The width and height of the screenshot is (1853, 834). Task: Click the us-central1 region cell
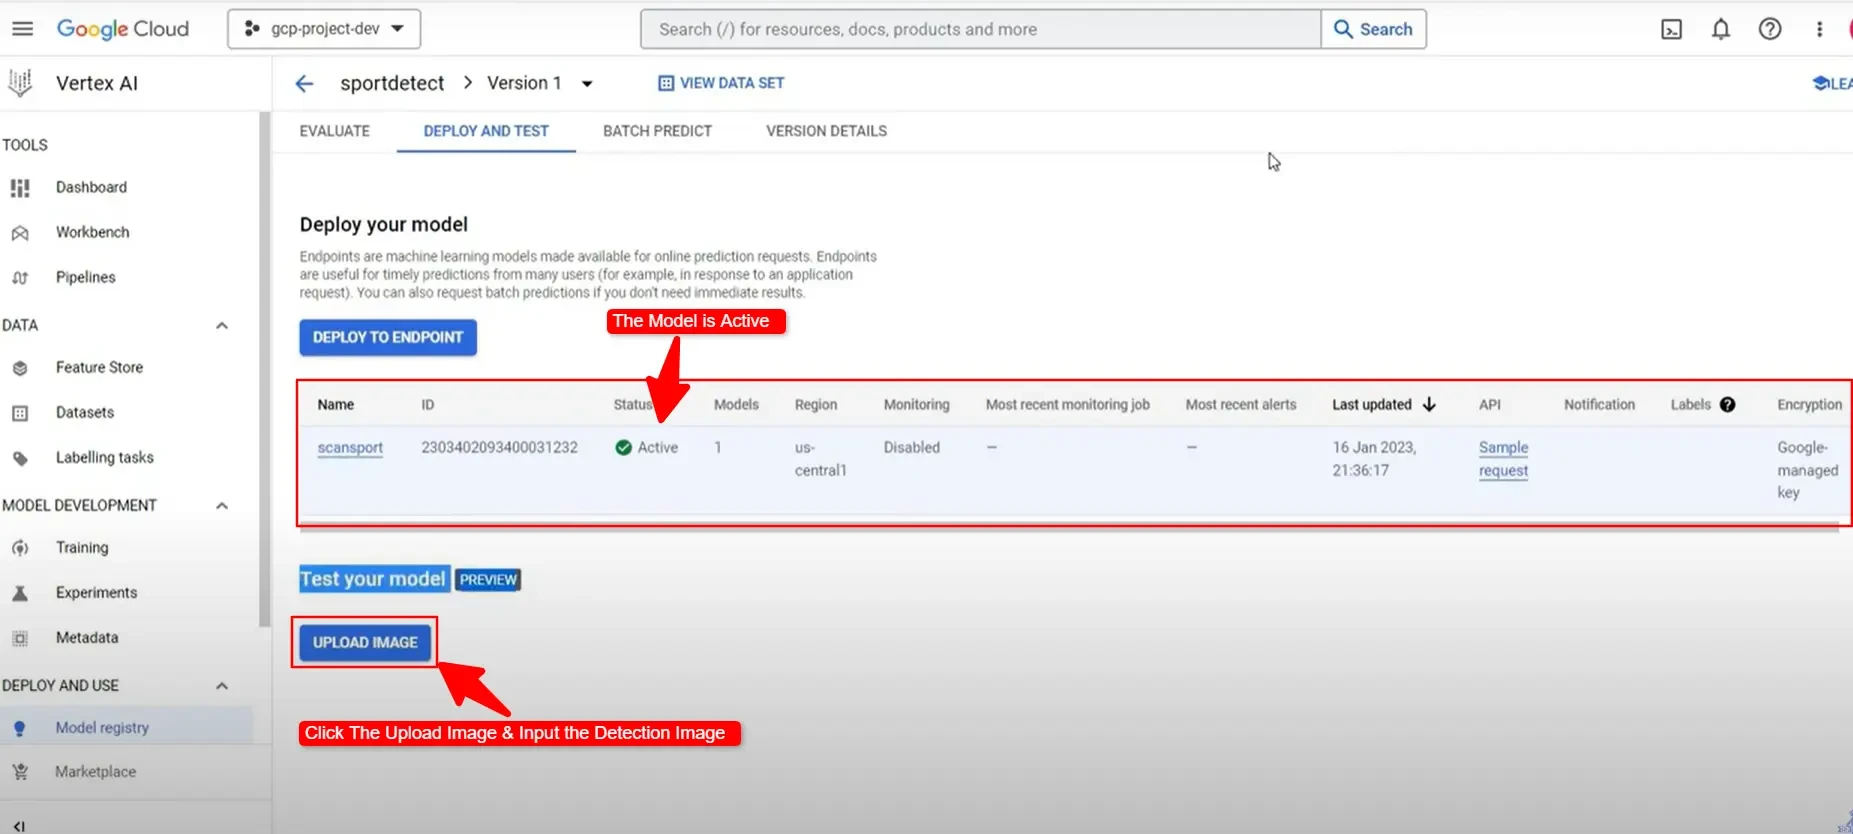click(x=820, y=459)
